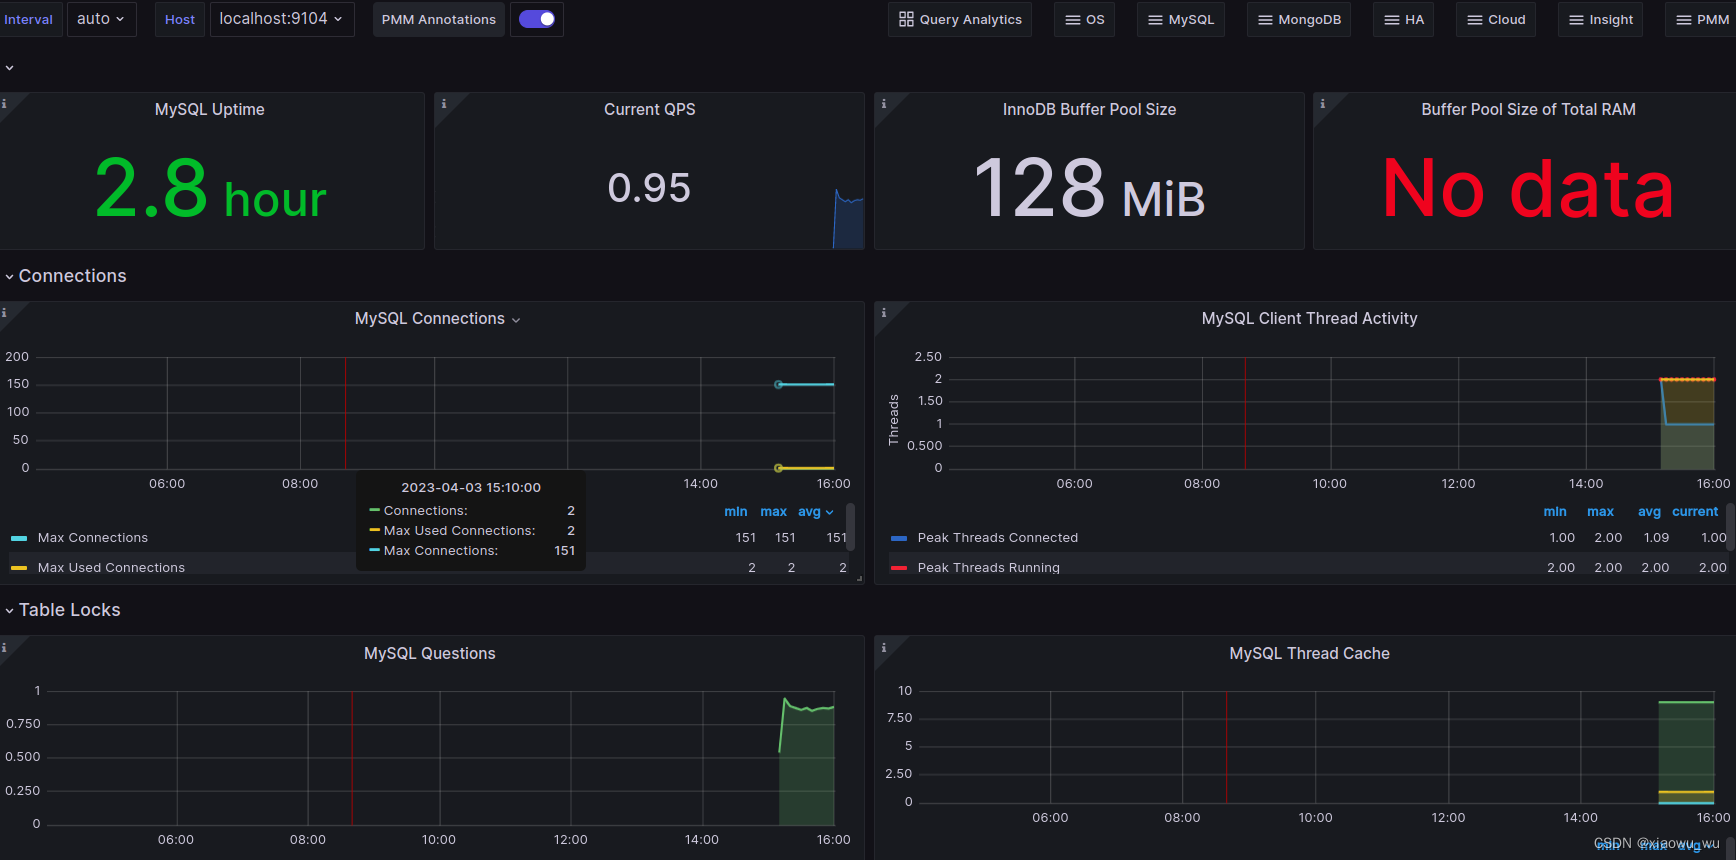Click the MySQL Thread Cache panel title
This screenshot has height=860, width=1736.
[1309, 654]
